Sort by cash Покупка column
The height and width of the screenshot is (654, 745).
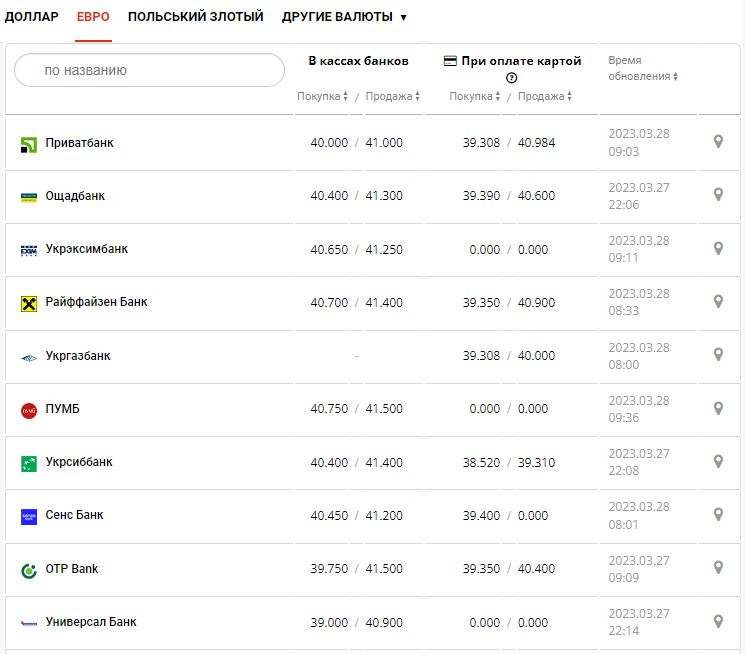322,96
